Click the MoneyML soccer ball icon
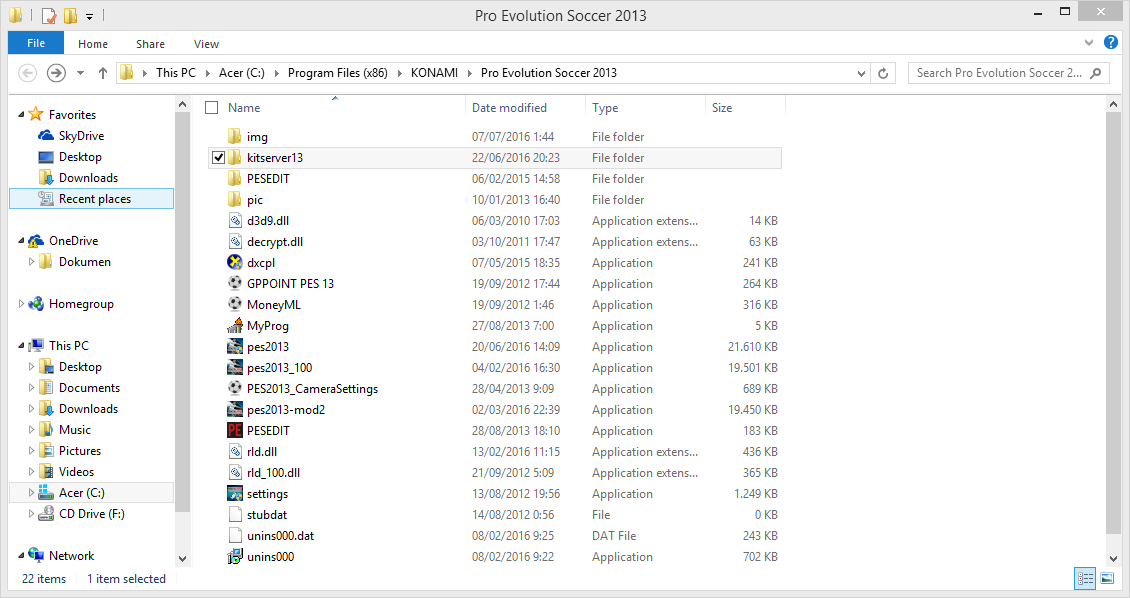1130x598 pixels. click(234, 305)
